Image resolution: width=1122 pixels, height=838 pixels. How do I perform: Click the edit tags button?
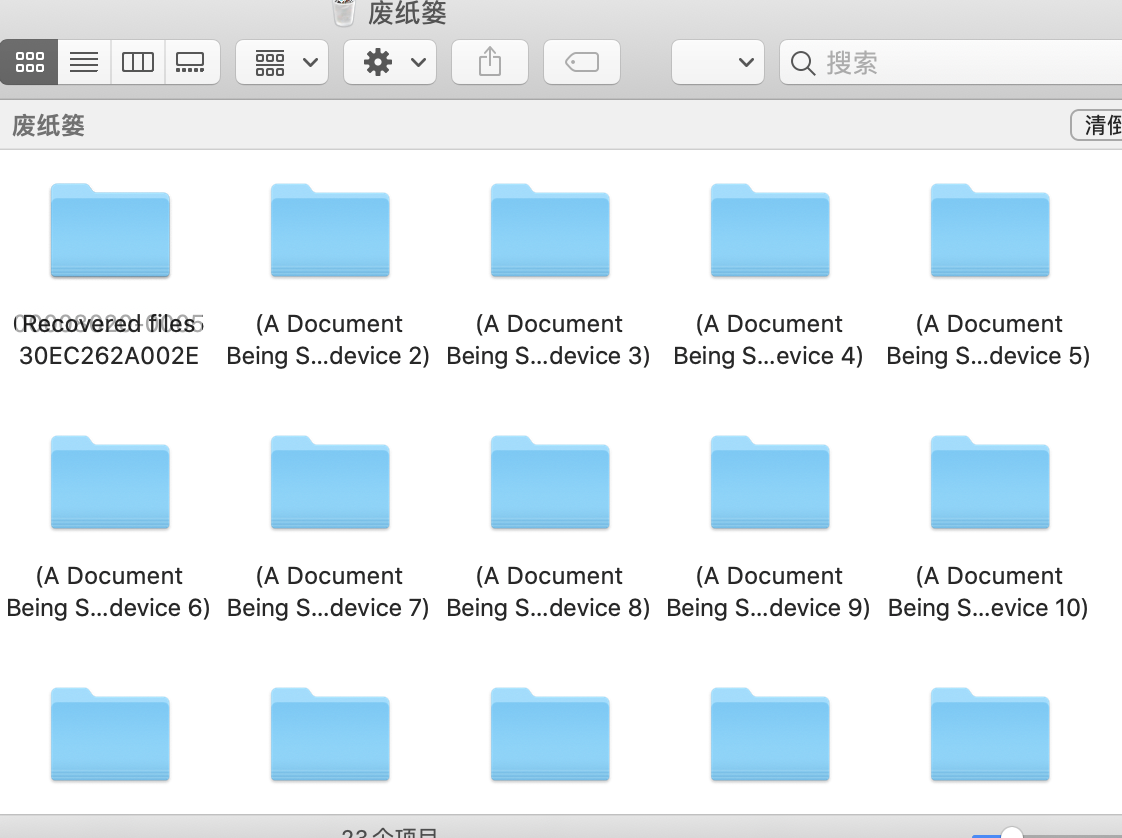click(x=582, y=63)
